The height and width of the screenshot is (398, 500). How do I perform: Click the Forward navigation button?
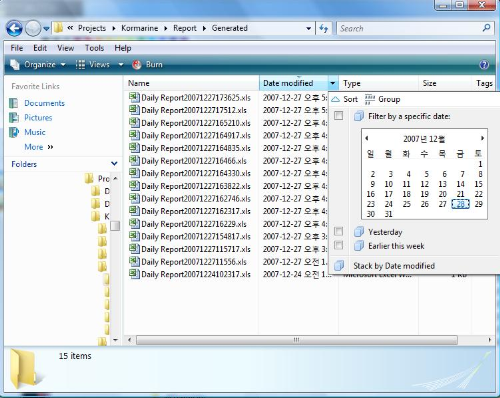[x=33, y=29]
